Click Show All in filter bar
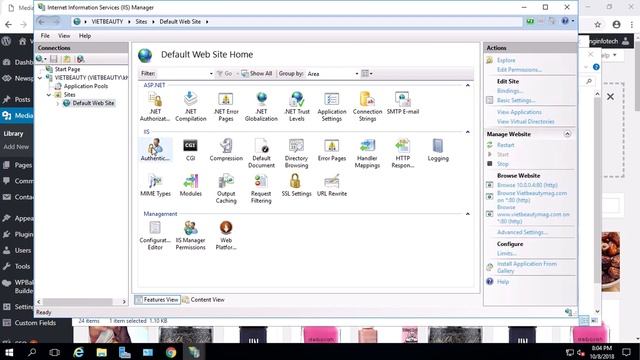 [257, 73]
